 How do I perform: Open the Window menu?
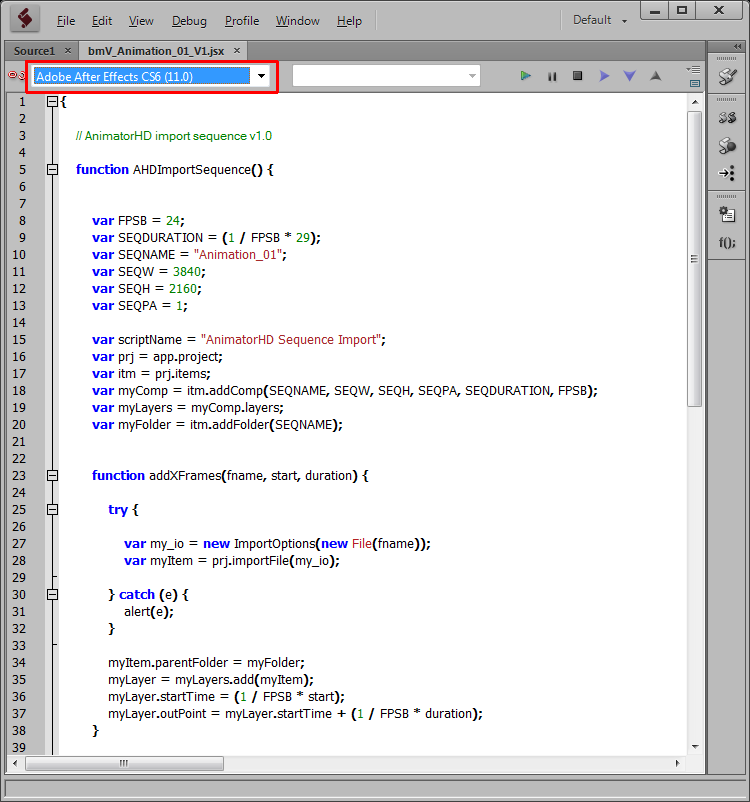click(x=298, y=21)
